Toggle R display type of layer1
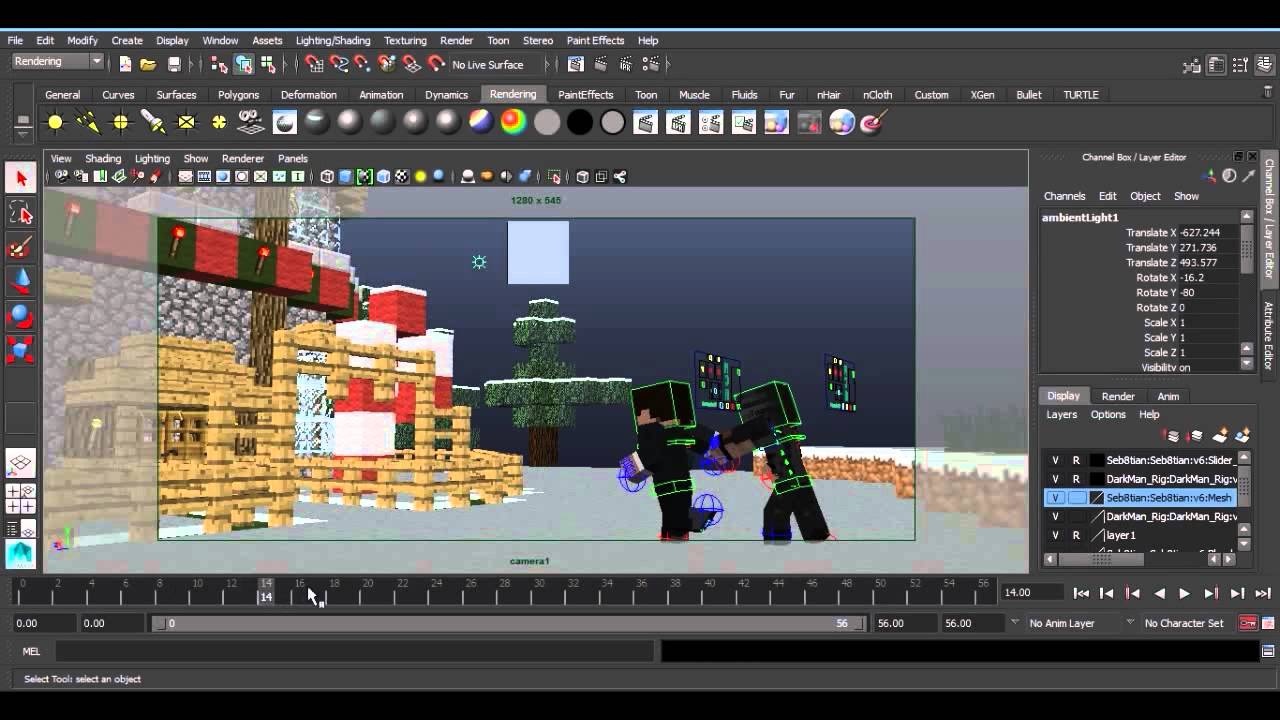The image size is (1280, 720). pyautogui.click(x=1076, y=535)
